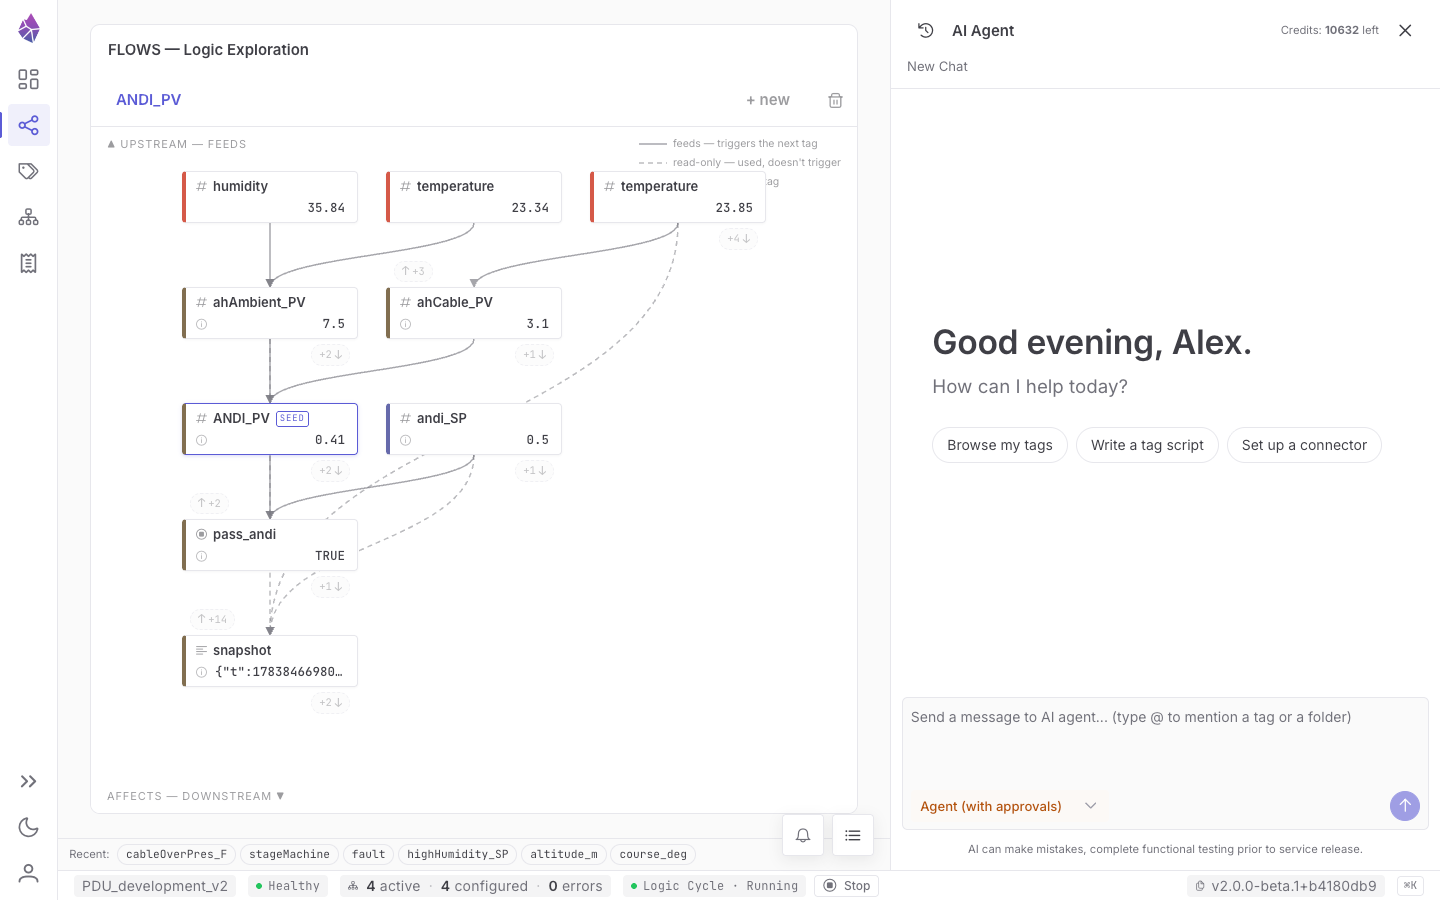This screenshot has width=1440, height=900.
Task: Expand +1 downstream badge under ahCable_PV
Action: tap(535, 355)
